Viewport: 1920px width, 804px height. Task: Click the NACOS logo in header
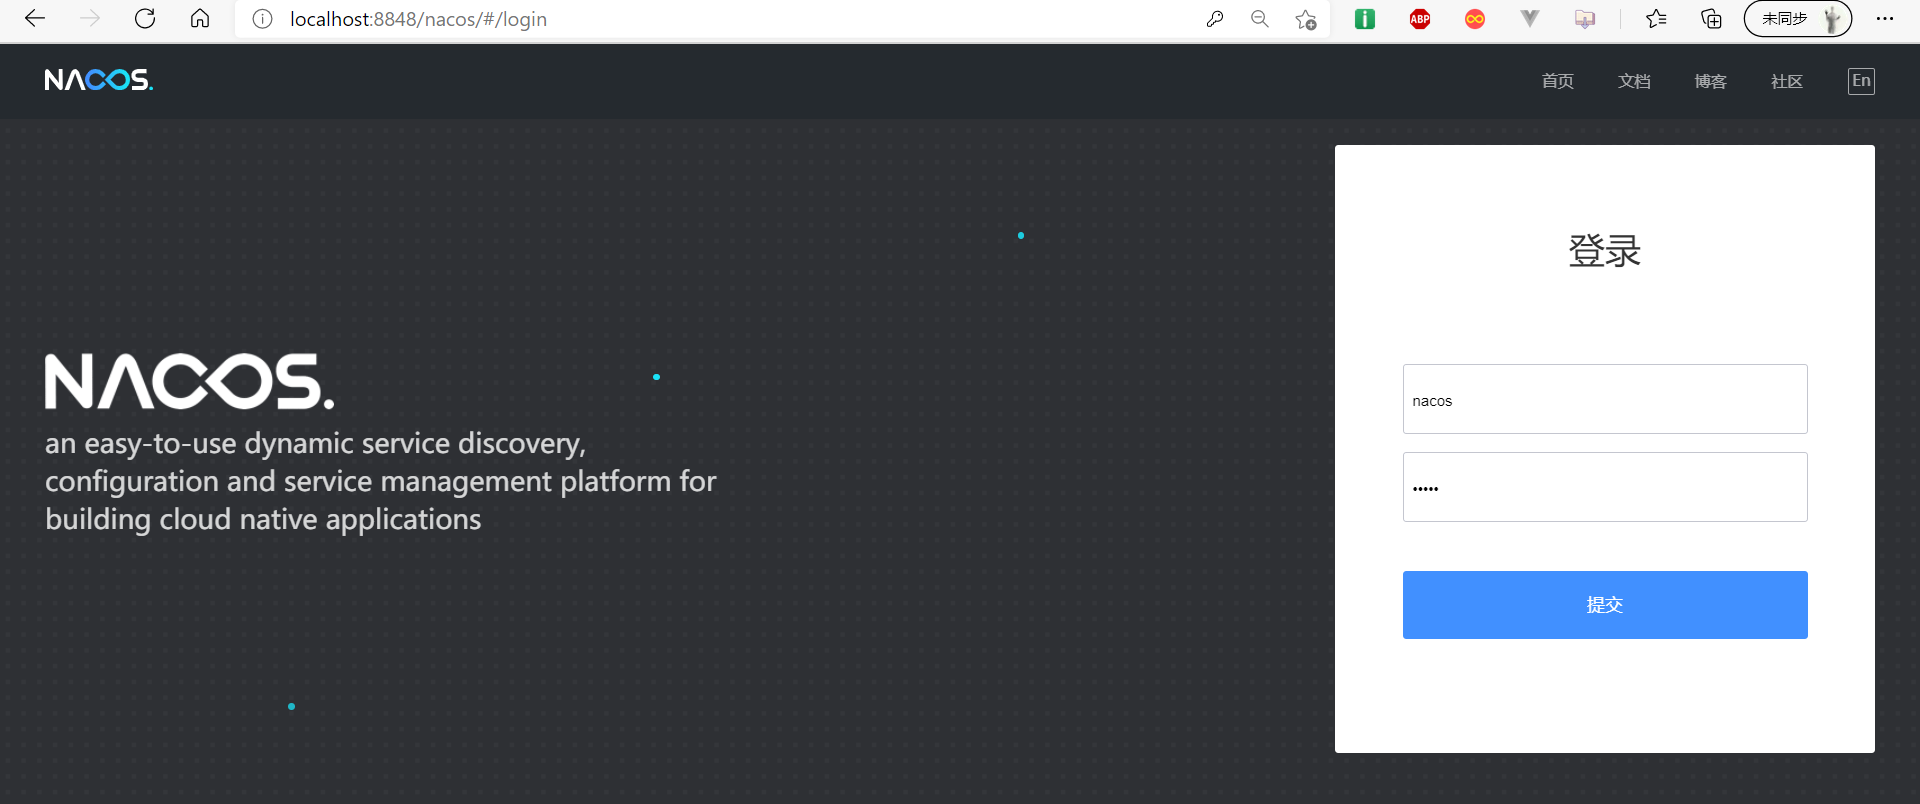point(99,80)
